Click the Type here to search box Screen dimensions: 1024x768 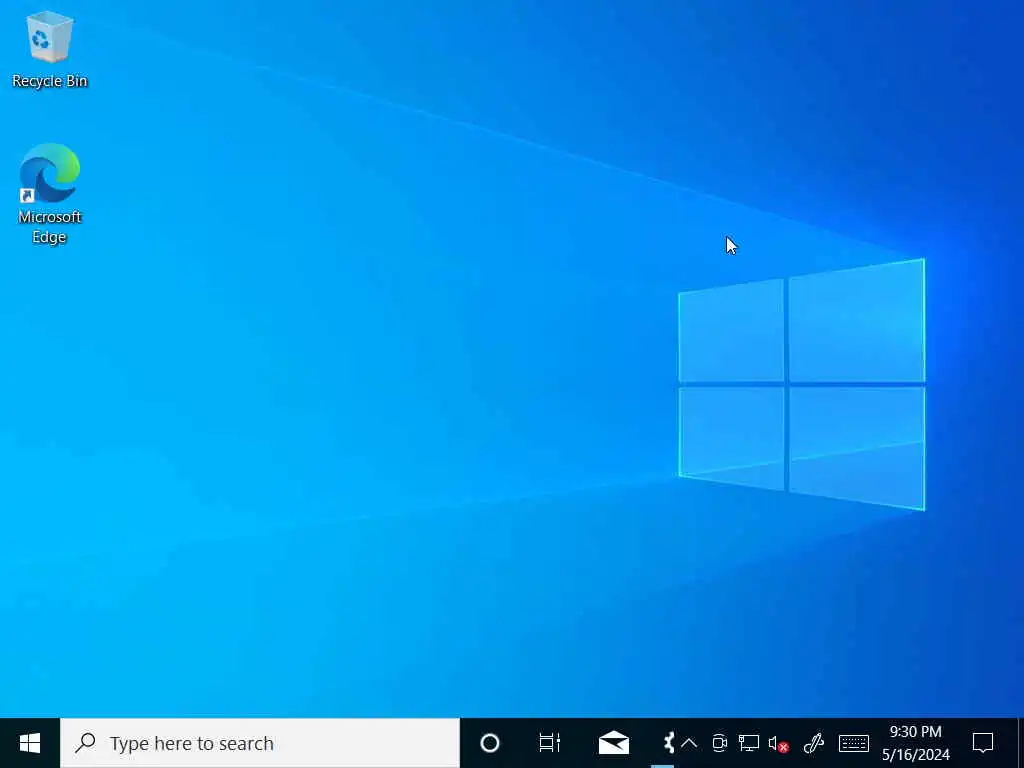260,743
